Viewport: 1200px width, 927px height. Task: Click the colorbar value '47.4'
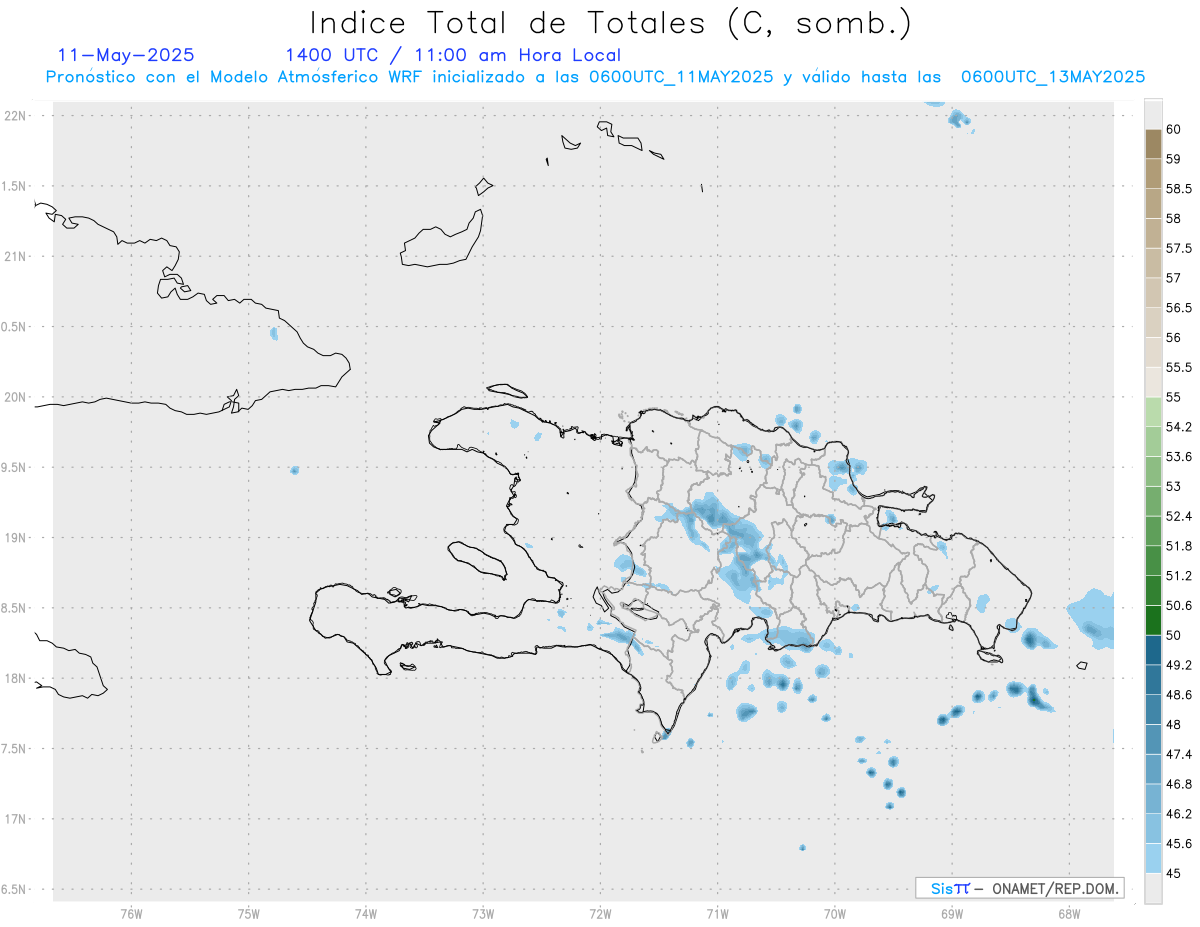tap(1179, 754)
